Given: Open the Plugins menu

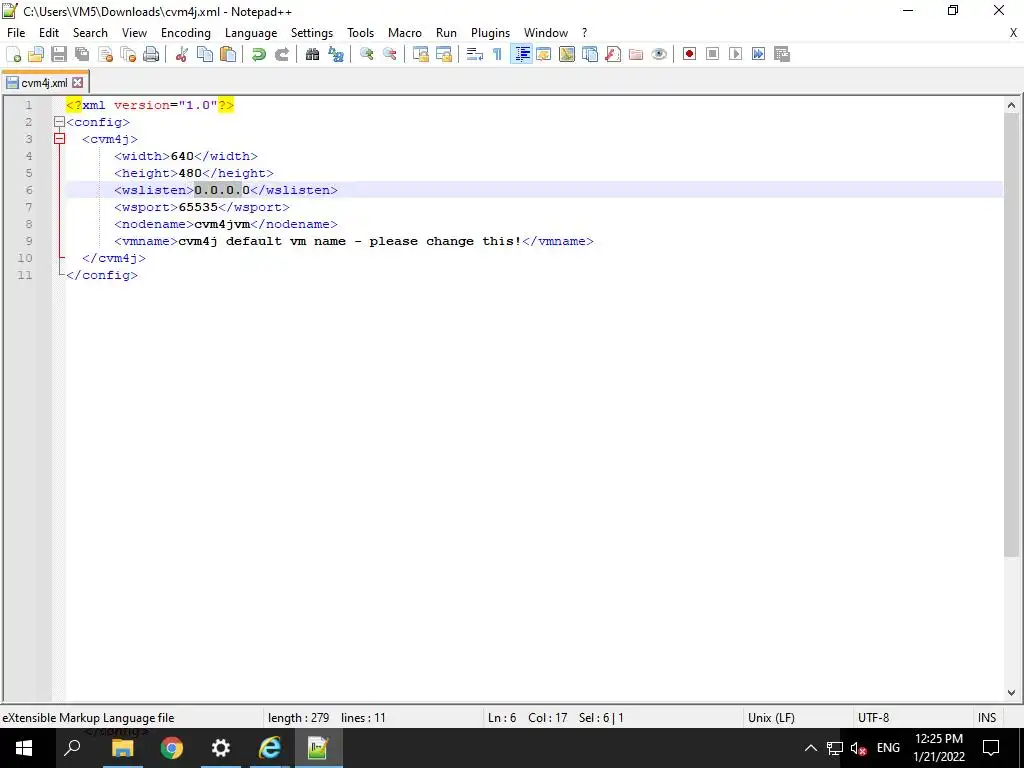Looking at the screenshot, I should [x=490, y=33].
